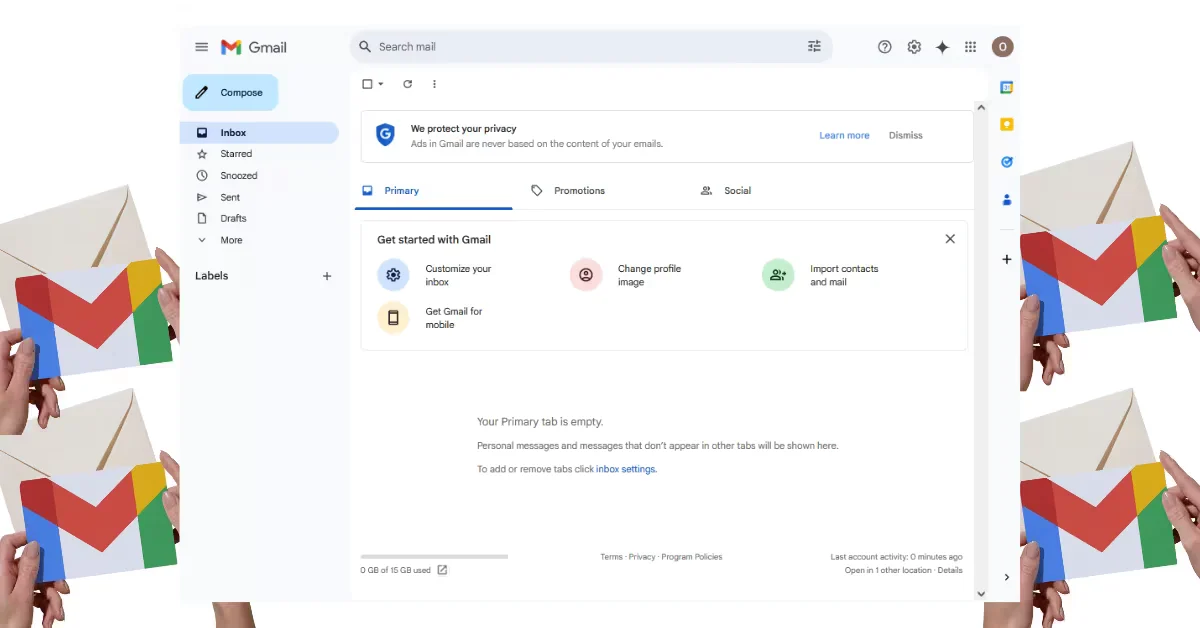1200x628 pixels.
Task: Click 'Your Primary tab is empty.' text
Action: [540, 422]
